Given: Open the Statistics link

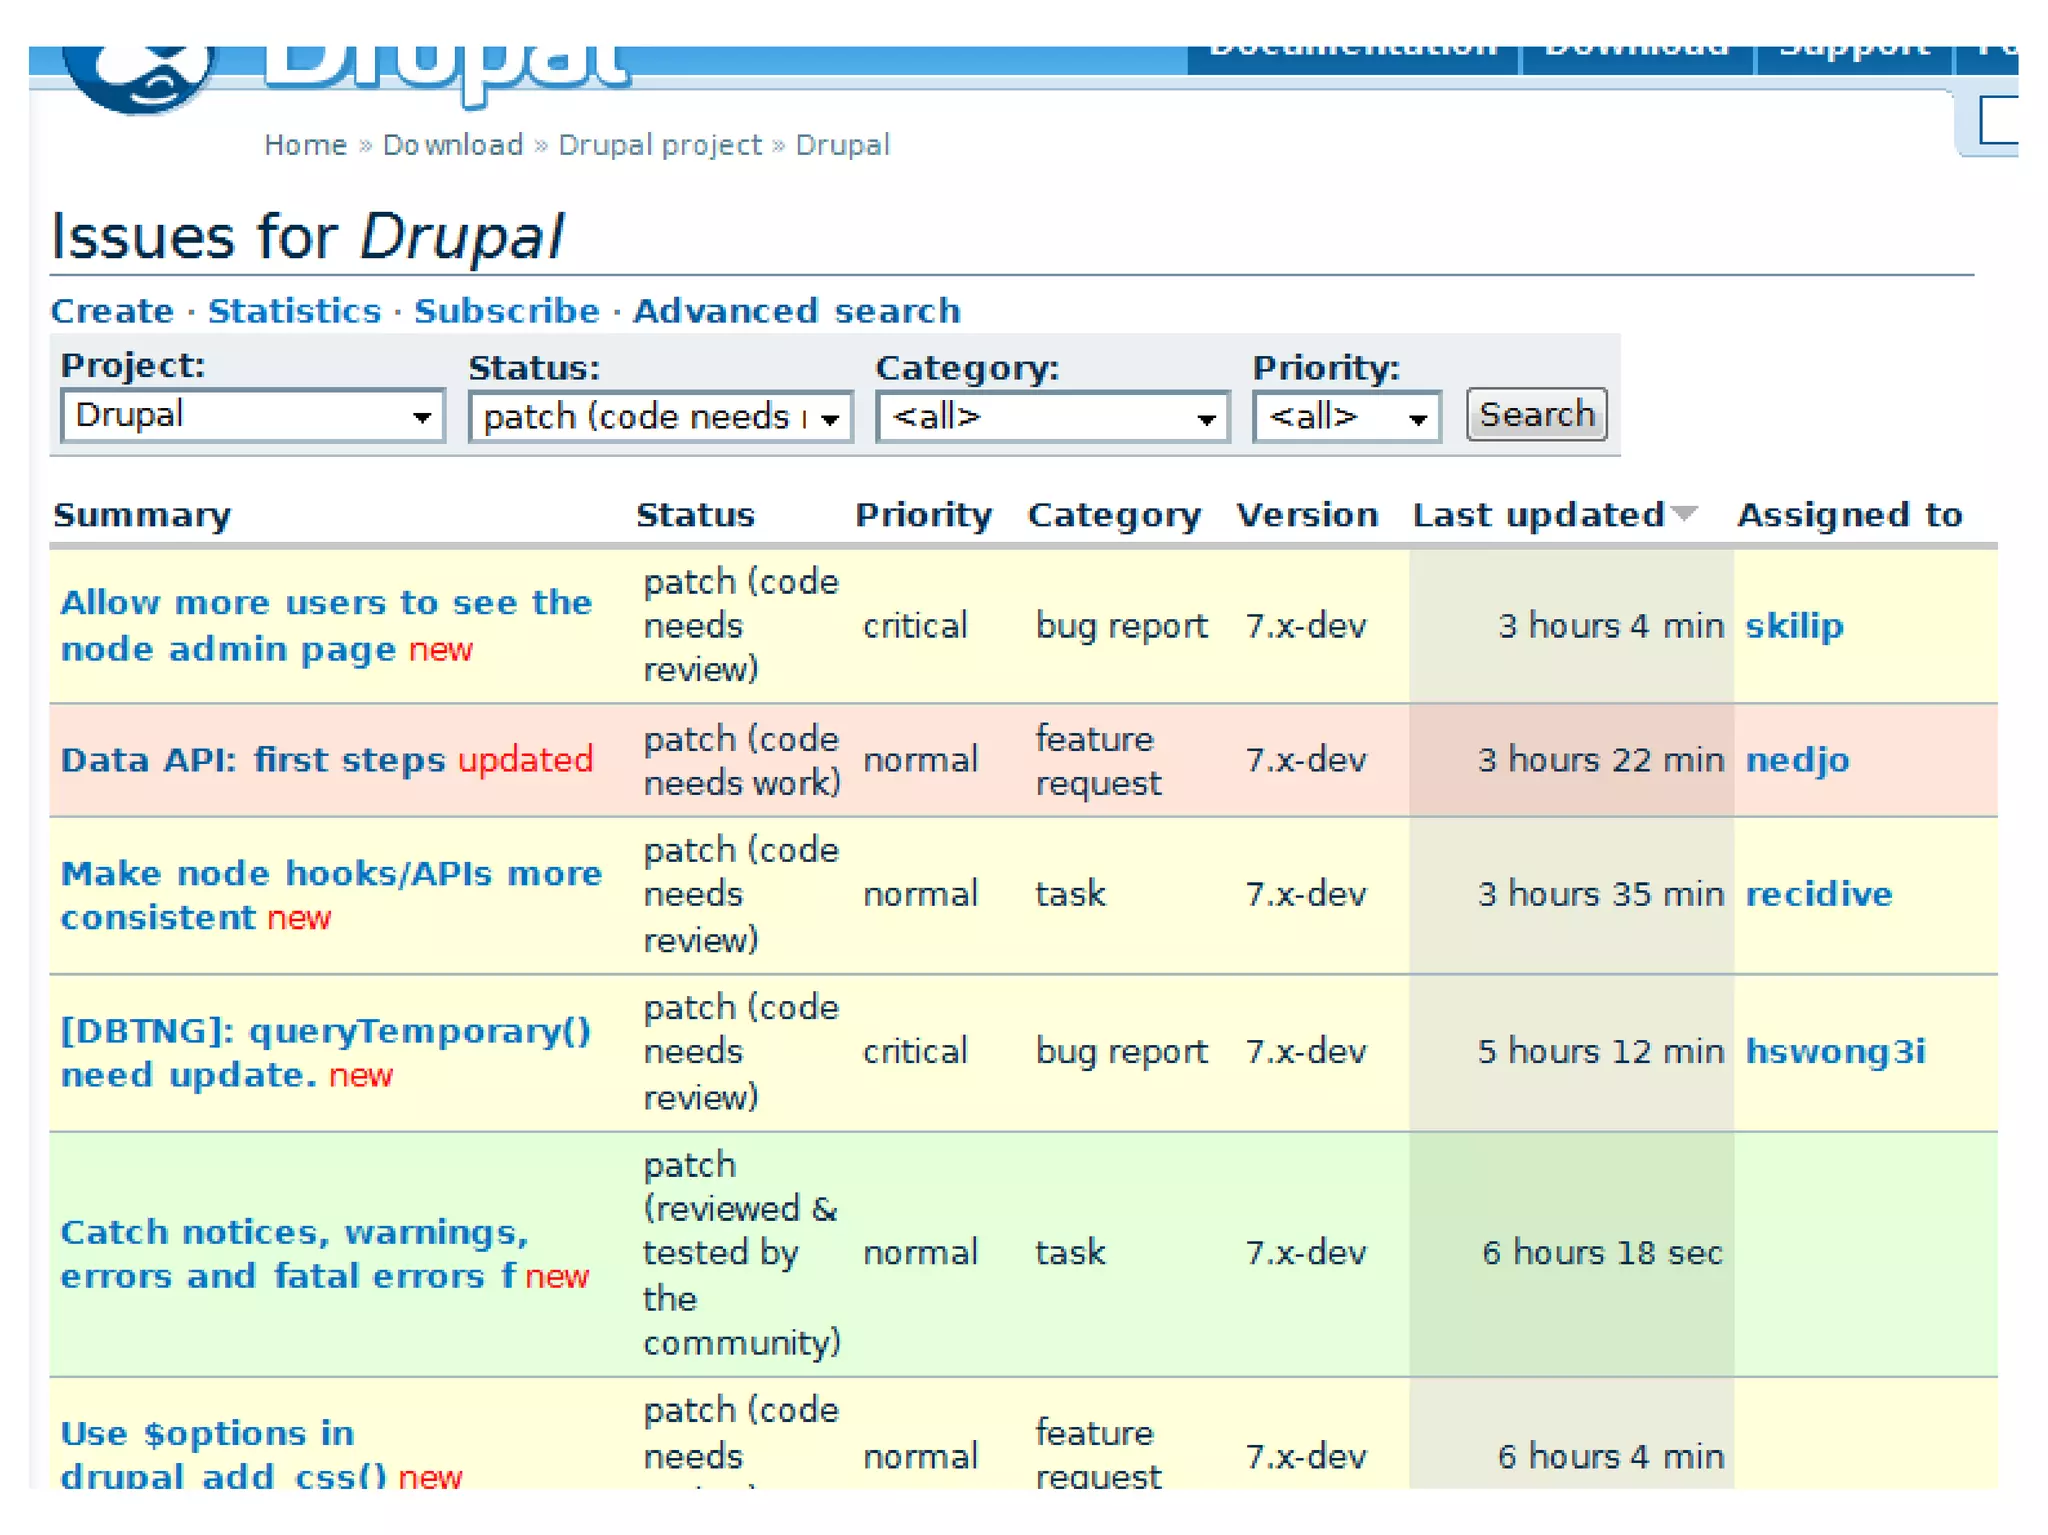Looking at the screenshot, I should [294, 311].
